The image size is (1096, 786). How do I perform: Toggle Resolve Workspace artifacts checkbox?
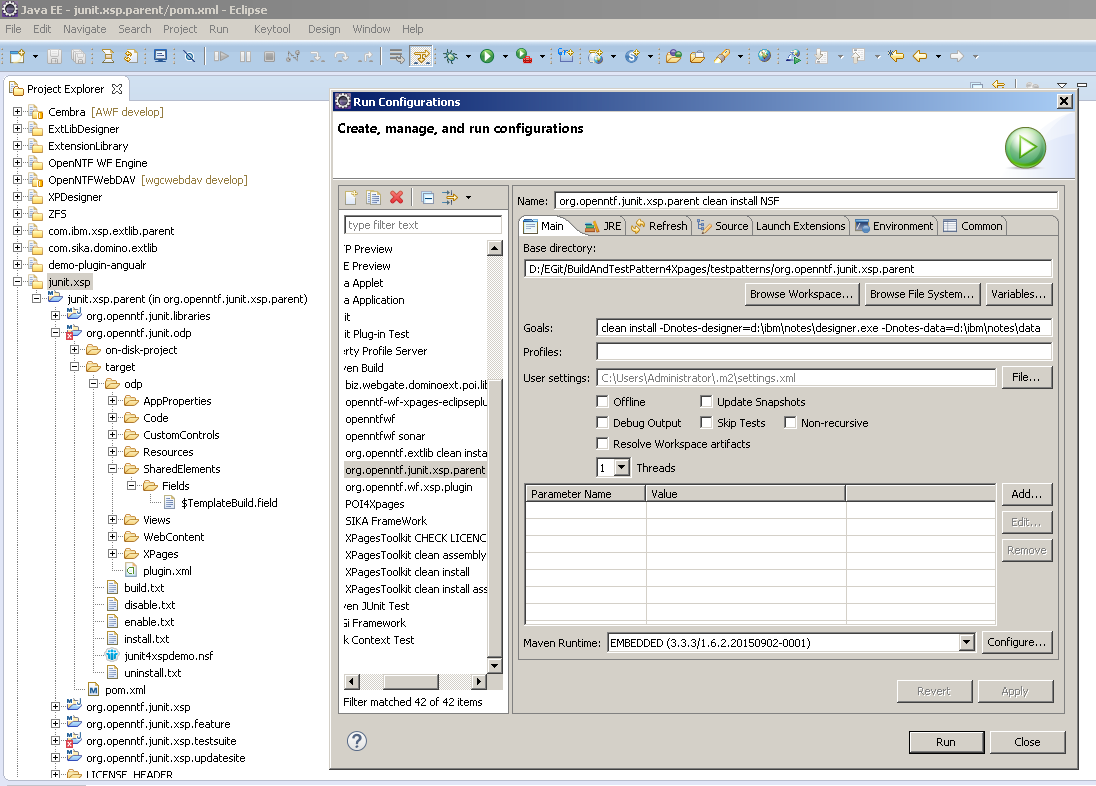point(602,444)
